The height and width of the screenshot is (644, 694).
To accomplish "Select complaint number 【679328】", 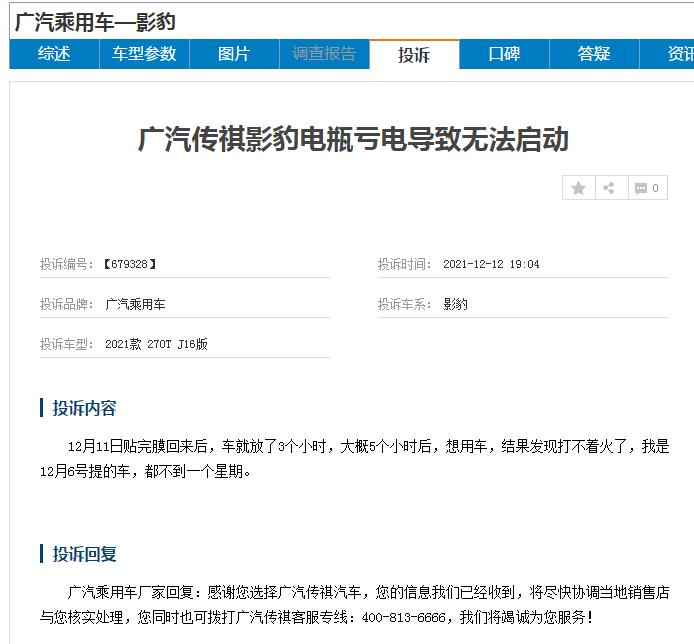I will pyautogui.click(x=130, y=264).
